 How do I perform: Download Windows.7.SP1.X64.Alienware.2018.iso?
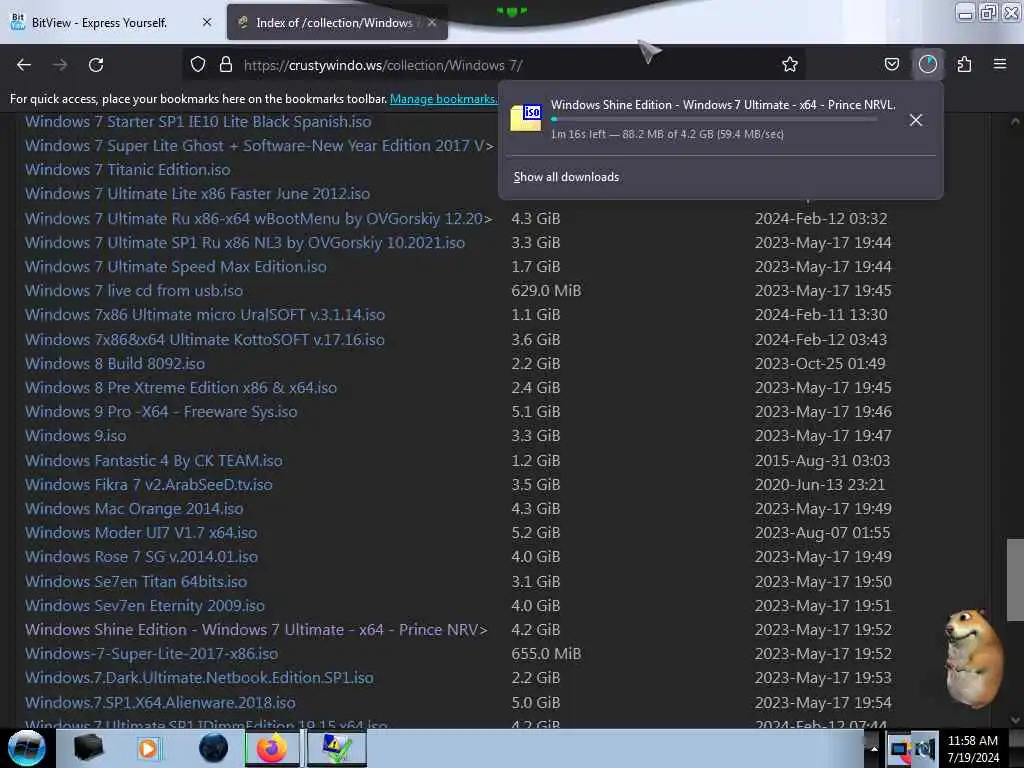[x=160, y=703]
